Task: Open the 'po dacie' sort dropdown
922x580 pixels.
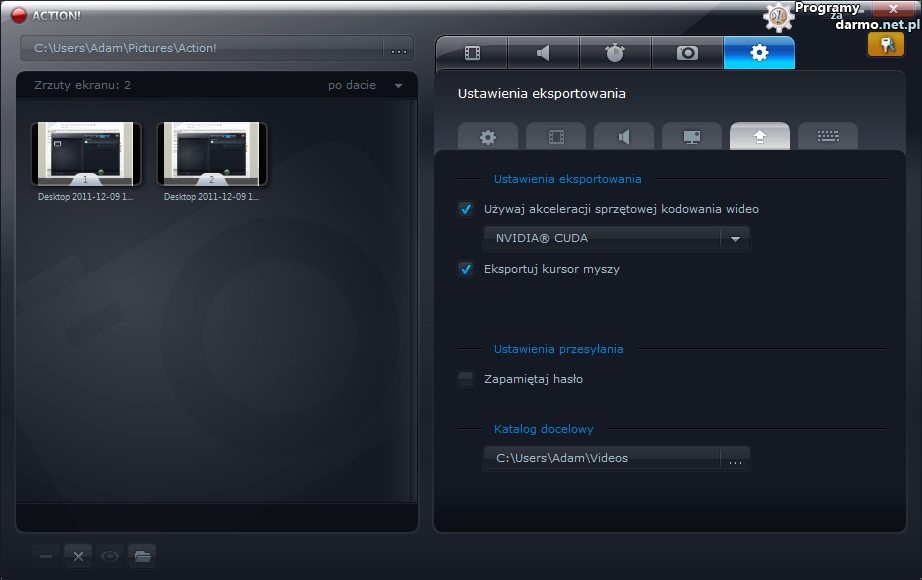Action: point(365,86)
